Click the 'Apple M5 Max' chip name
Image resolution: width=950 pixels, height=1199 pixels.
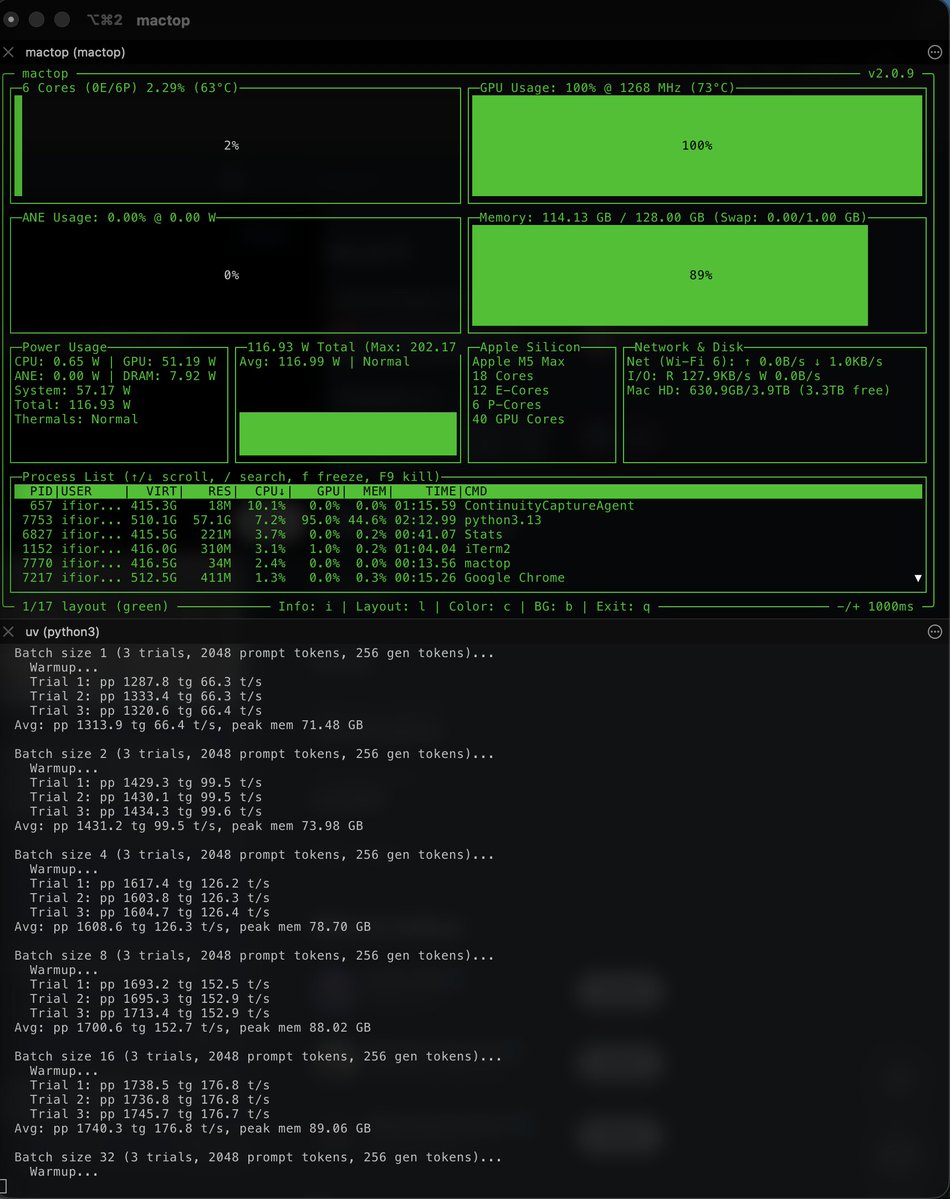(518, 362)
